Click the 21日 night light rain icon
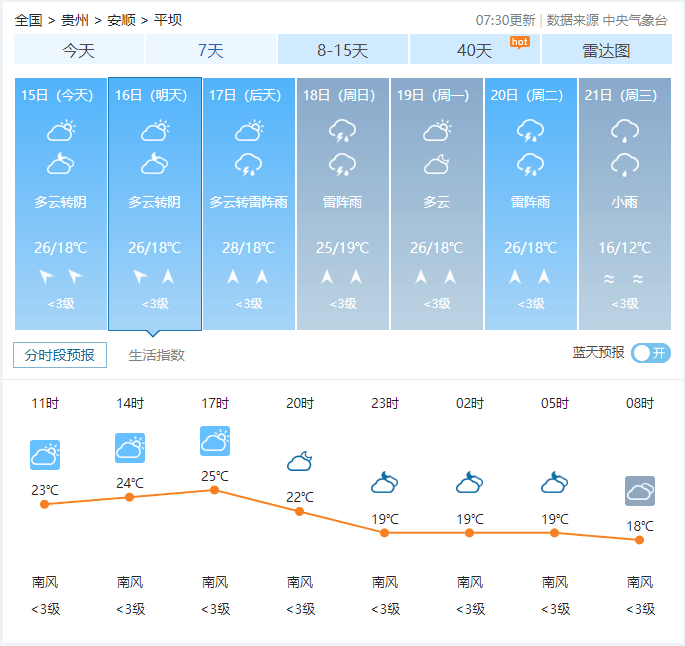This screenshot has width=685, height=646. [625, 165]
